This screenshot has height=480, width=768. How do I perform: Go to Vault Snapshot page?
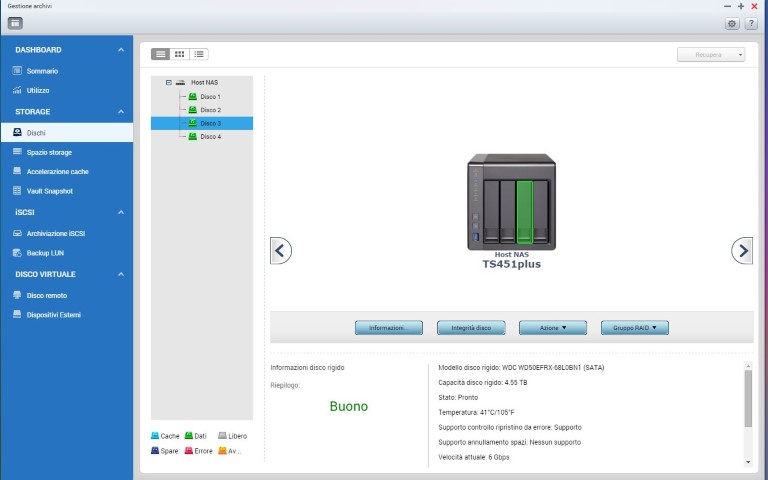tap(49, 191)
